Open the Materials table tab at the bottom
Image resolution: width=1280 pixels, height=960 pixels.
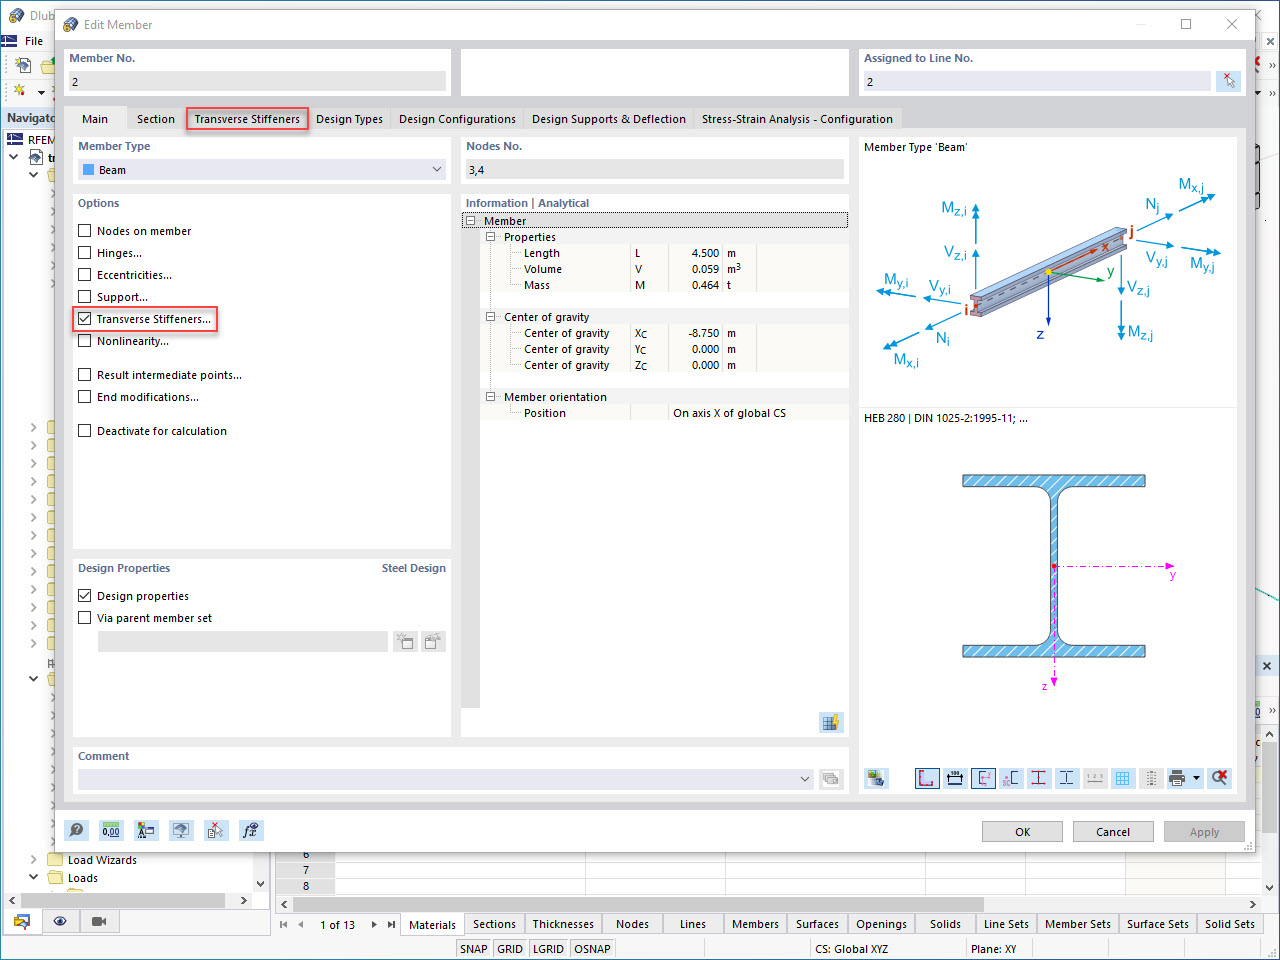(432, 924)
